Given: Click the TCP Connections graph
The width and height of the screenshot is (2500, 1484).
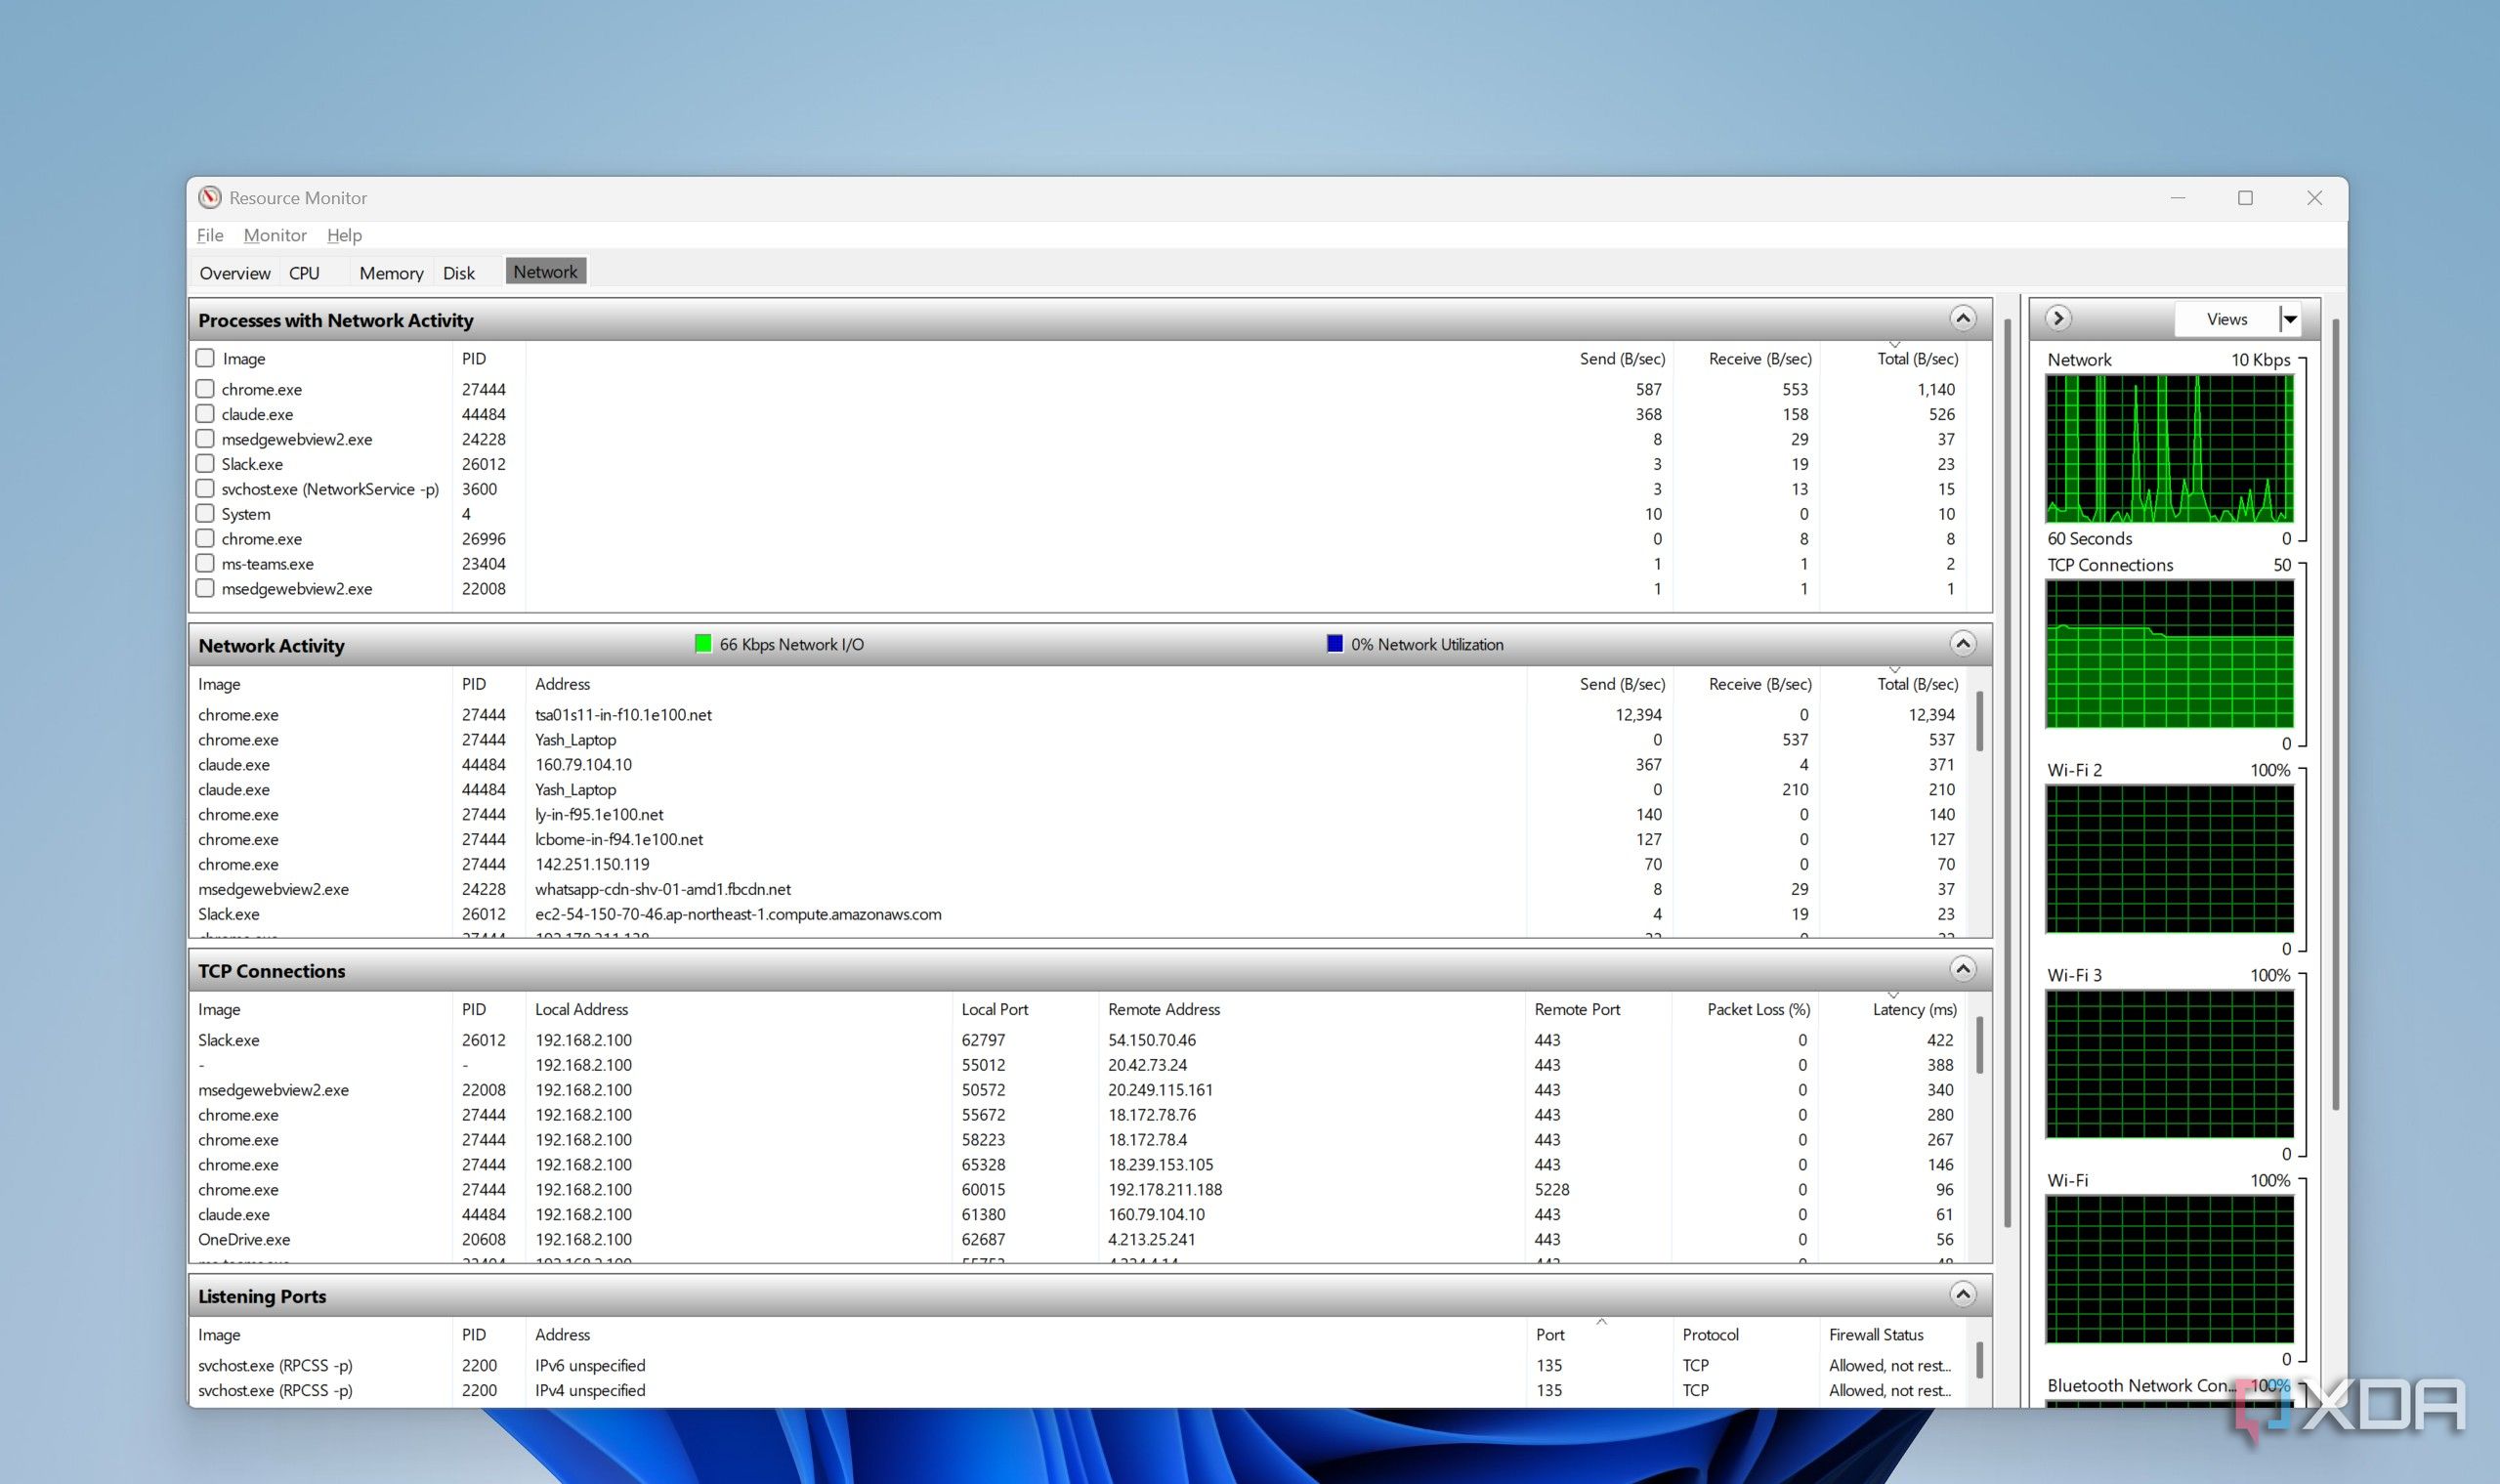Looking at the screenshot, I should pyautogui.click(x=2169, y=654).
